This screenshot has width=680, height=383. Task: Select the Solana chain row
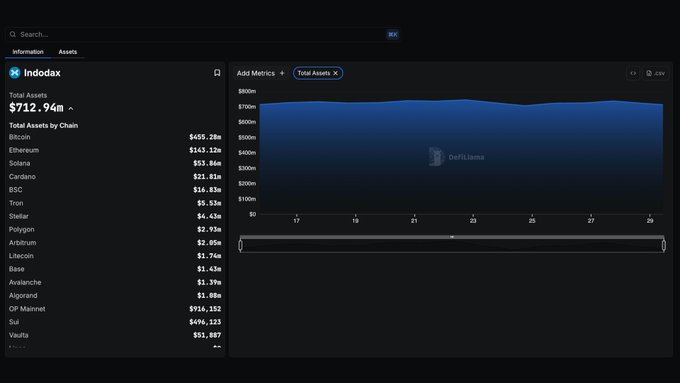click(x=115, y=164)
